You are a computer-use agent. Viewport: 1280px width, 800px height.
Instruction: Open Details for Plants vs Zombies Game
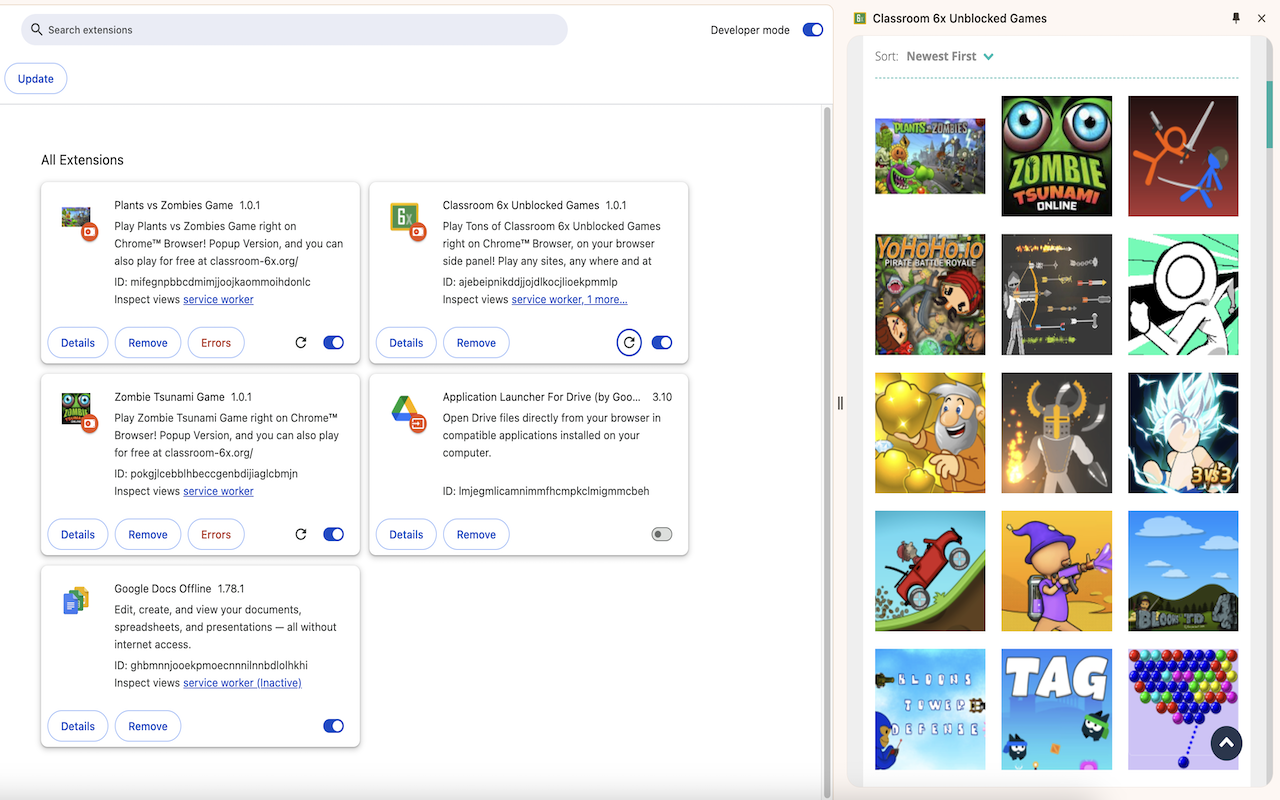tap(78, 342)
